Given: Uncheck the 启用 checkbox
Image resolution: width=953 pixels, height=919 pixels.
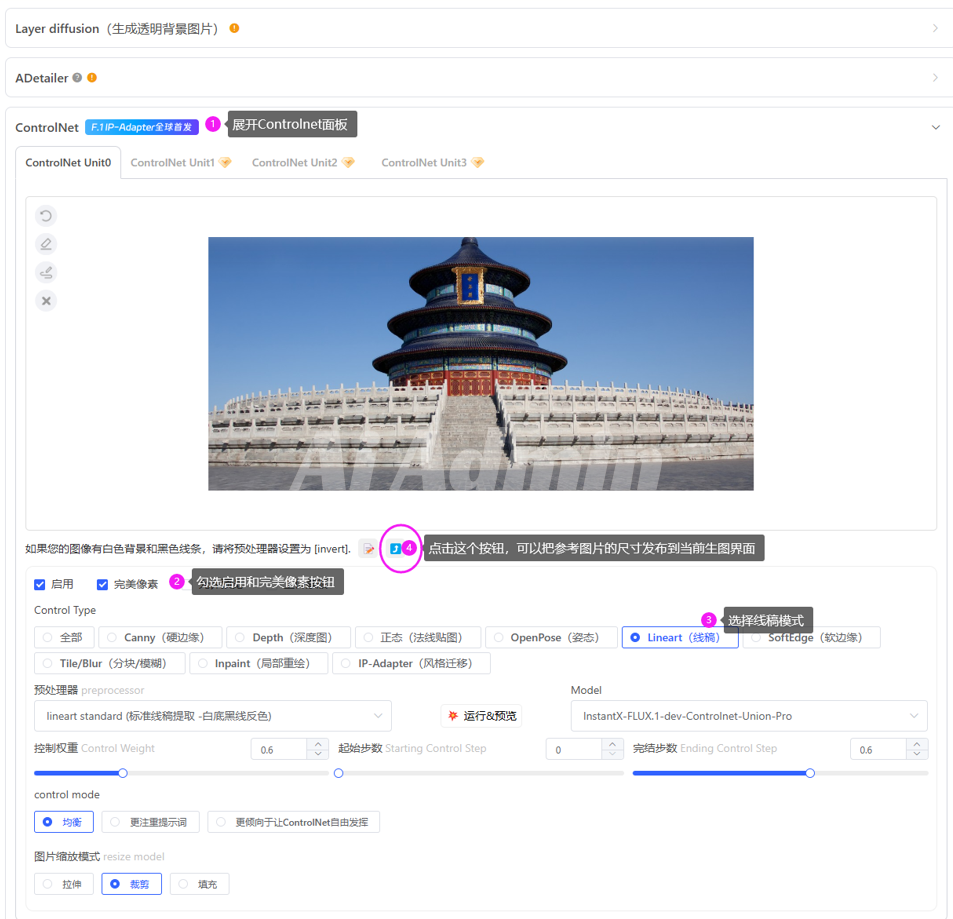Looking at the screenshot, I should 40,584.
